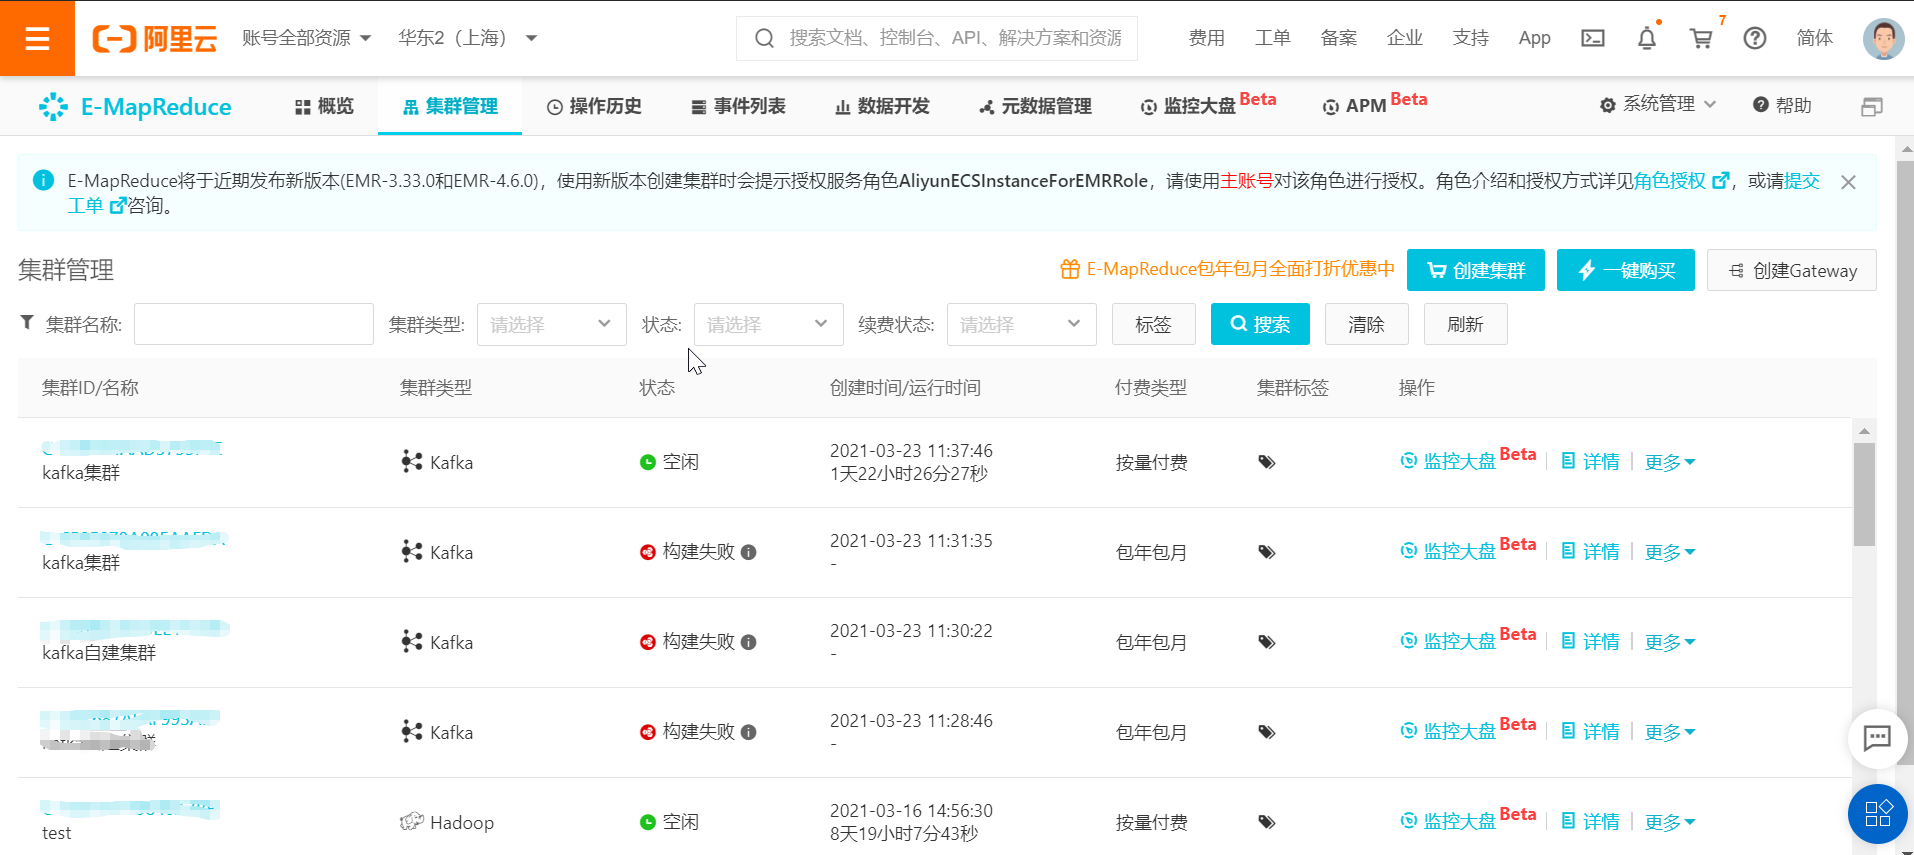This screenshot has width=1914, height=855.
Task: Click tag icon for the test Hadoop row
Action: click(1267, 822)
